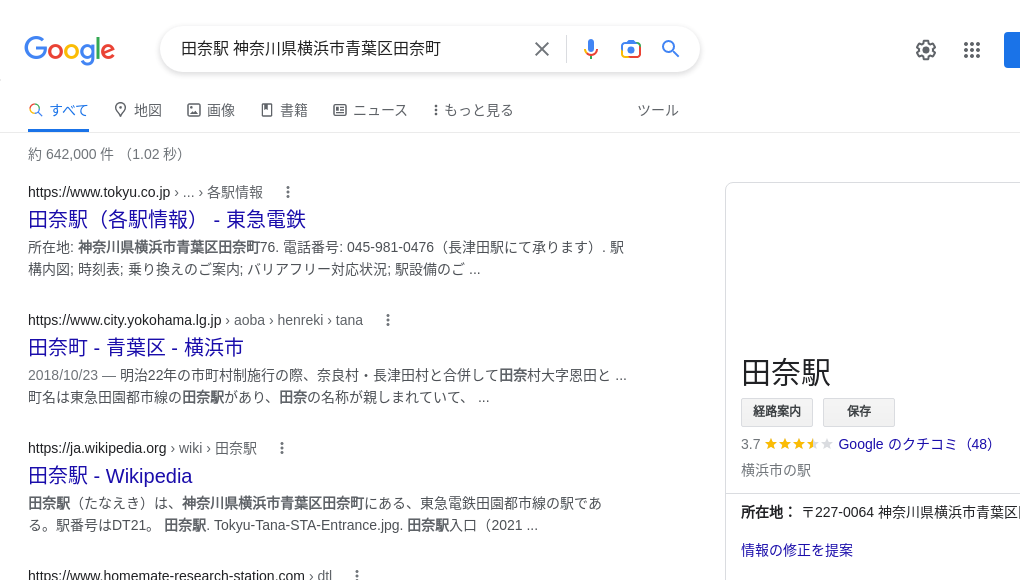This screenshot has height=580, width=1020.
Task: Click the 経路案内 directions button
Action: [x=777, y=412]
